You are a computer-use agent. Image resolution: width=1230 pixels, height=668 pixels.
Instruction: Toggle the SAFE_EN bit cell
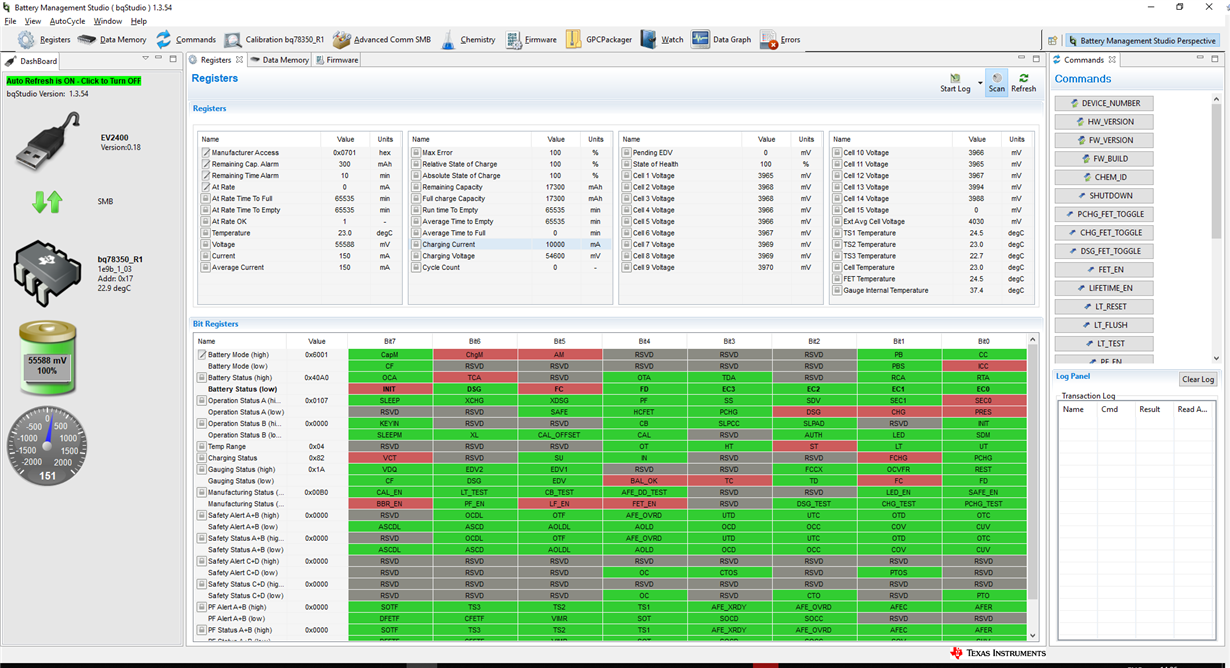pos(983,492)
